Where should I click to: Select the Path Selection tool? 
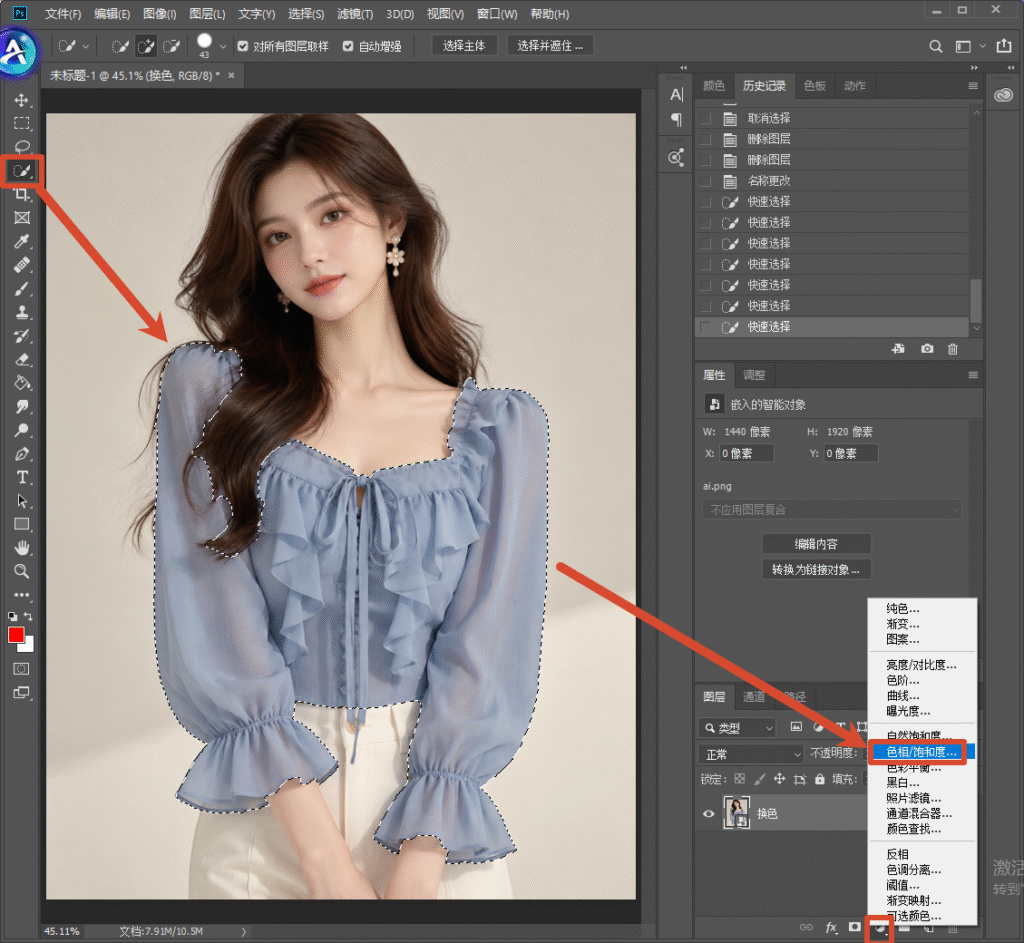coord(22,501)
